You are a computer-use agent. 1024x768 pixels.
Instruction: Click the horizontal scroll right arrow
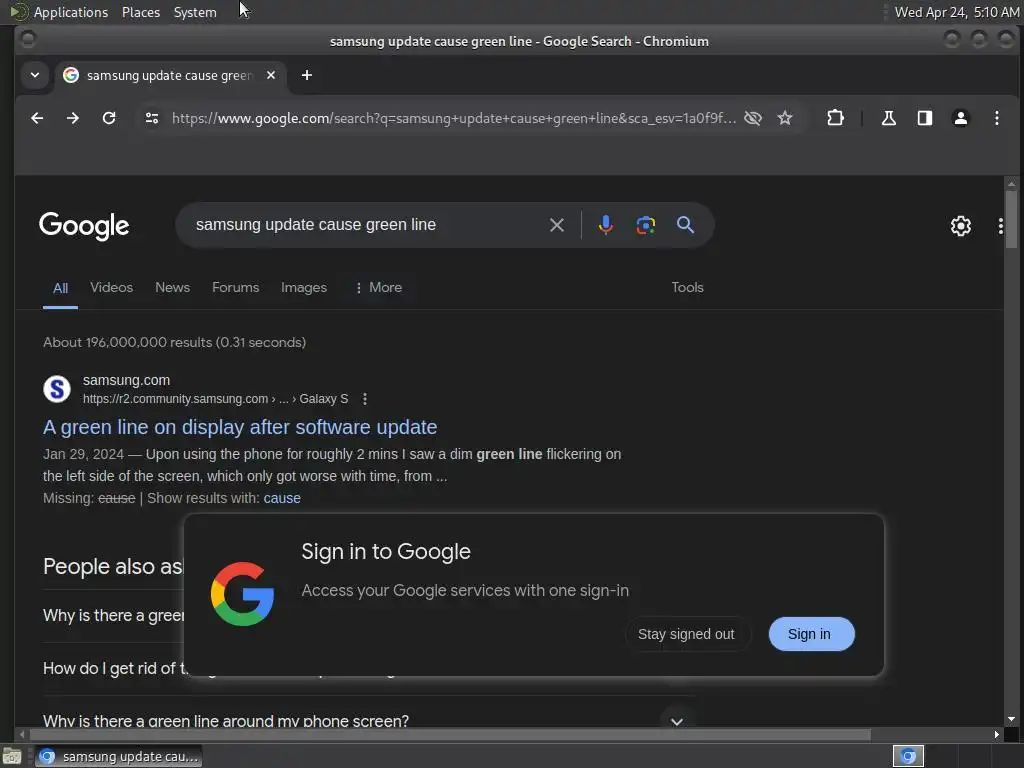(x=996, y=735)
